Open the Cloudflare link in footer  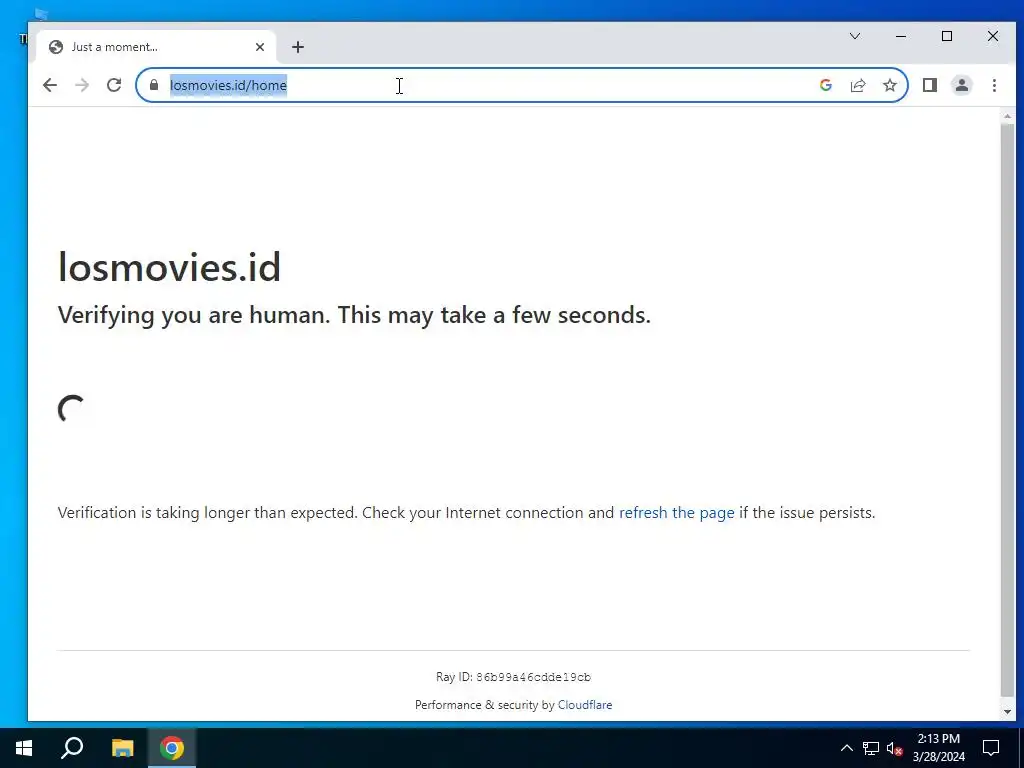(x=585, y=705)
